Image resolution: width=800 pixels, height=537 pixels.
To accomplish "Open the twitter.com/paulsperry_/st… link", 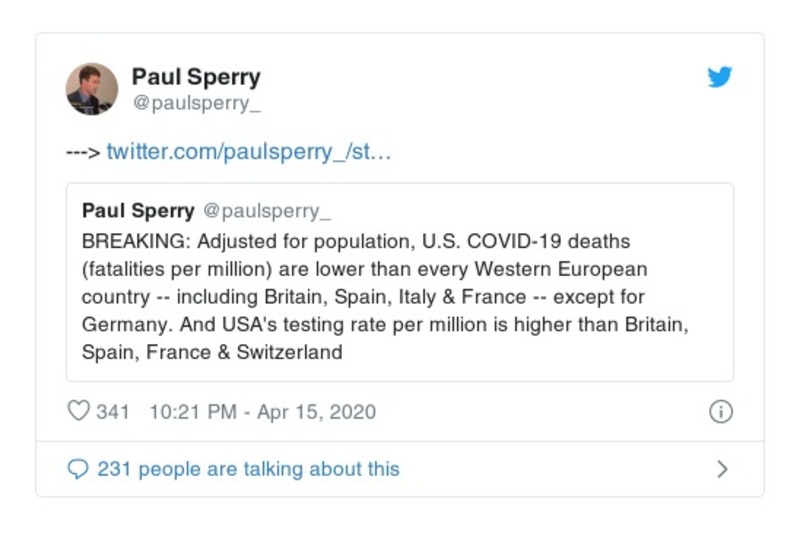I will pos(248,152).
